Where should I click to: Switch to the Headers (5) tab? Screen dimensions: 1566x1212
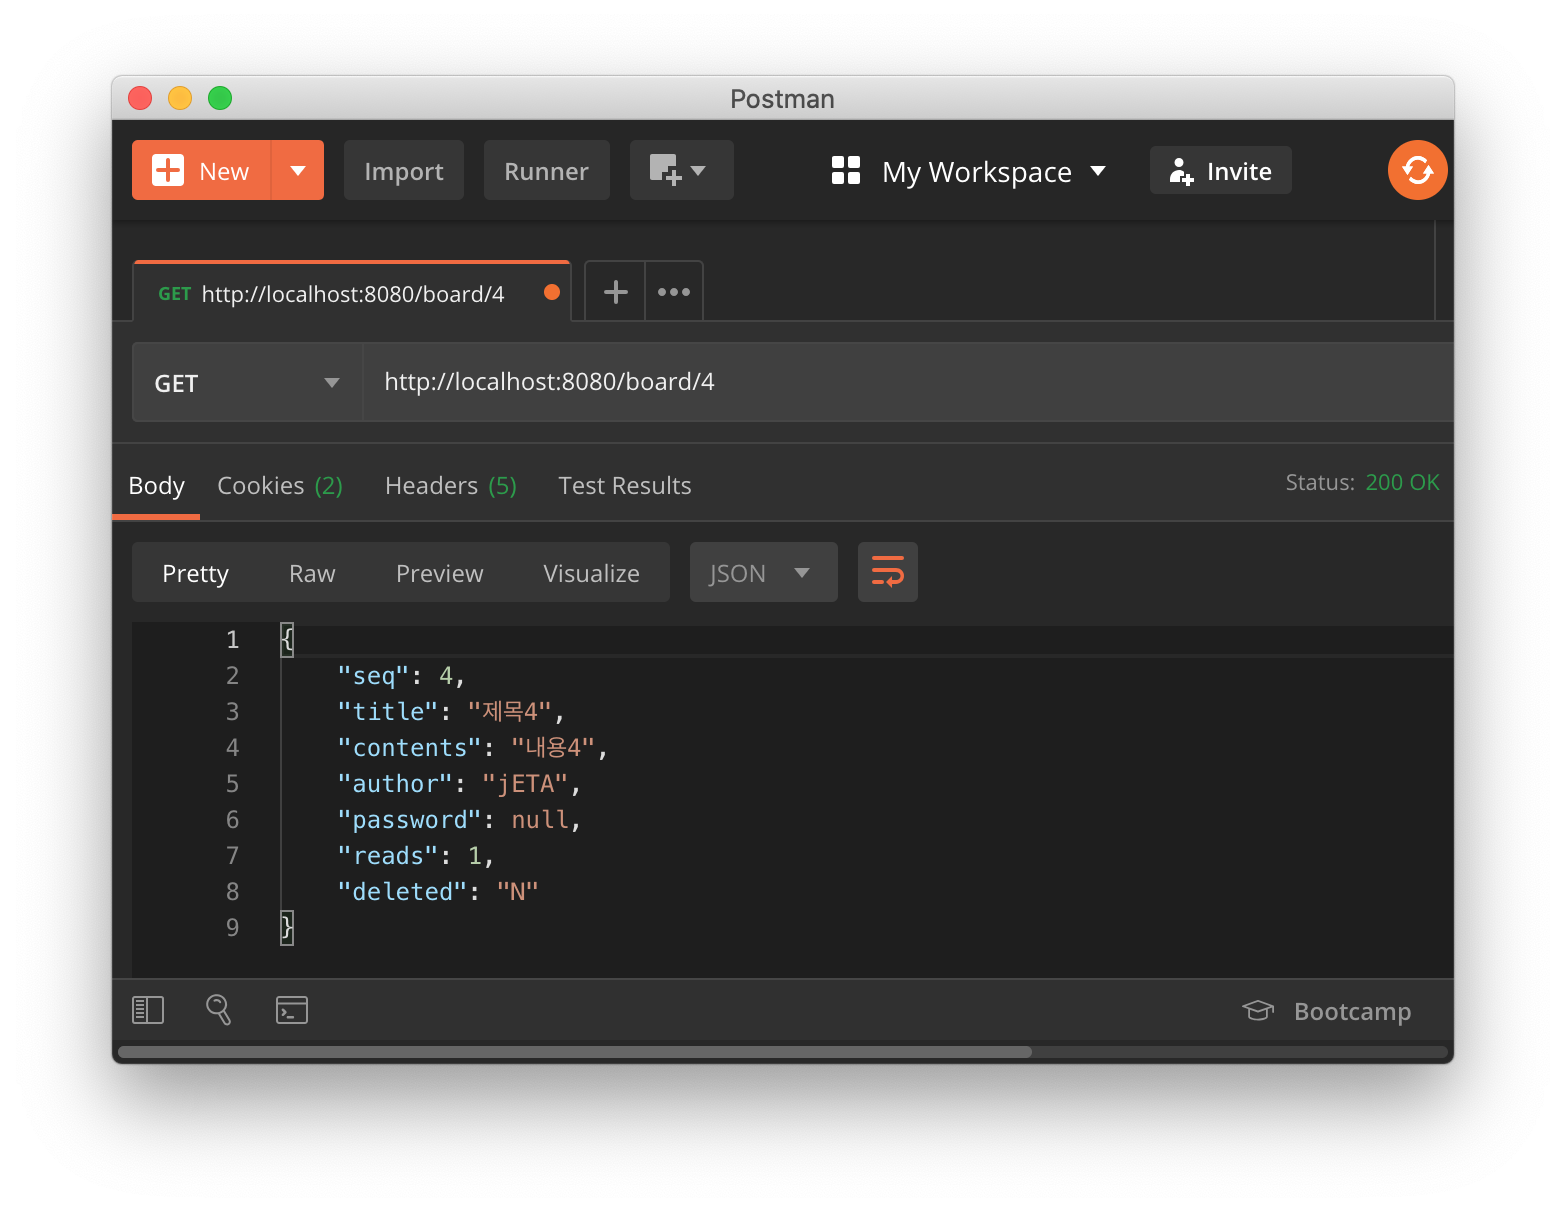tap(451, 486)
